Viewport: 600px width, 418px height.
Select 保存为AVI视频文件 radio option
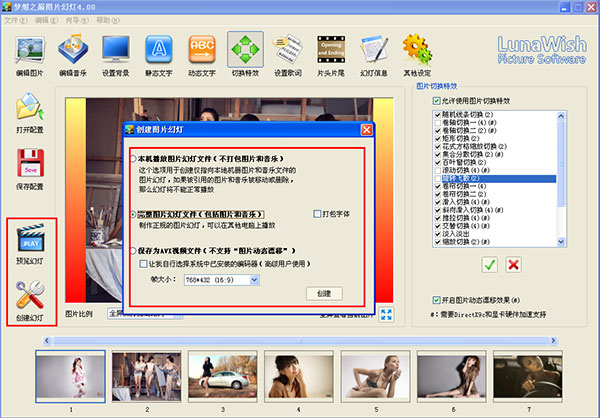click(133, 251)
